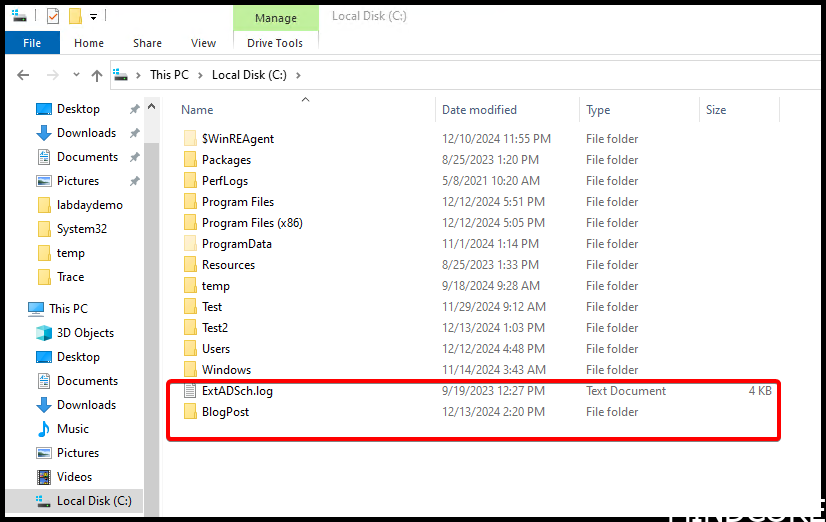Select the Program Files (x86) folder
This screenshot has height=522, width=826.
click(x=252, y=223)
